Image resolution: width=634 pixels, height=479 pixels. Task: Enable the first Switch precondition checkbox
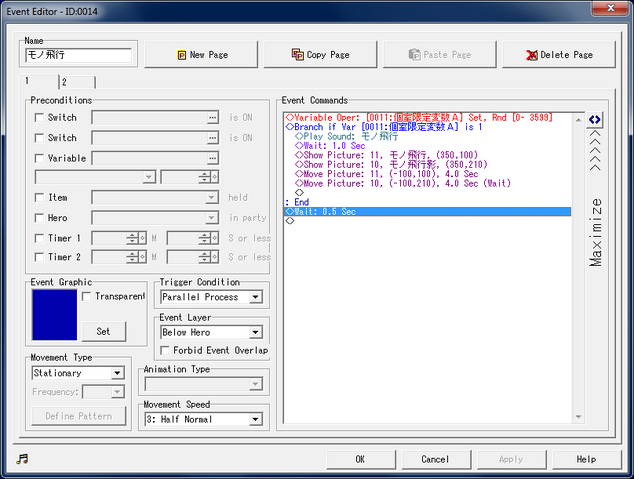[39, 118]
